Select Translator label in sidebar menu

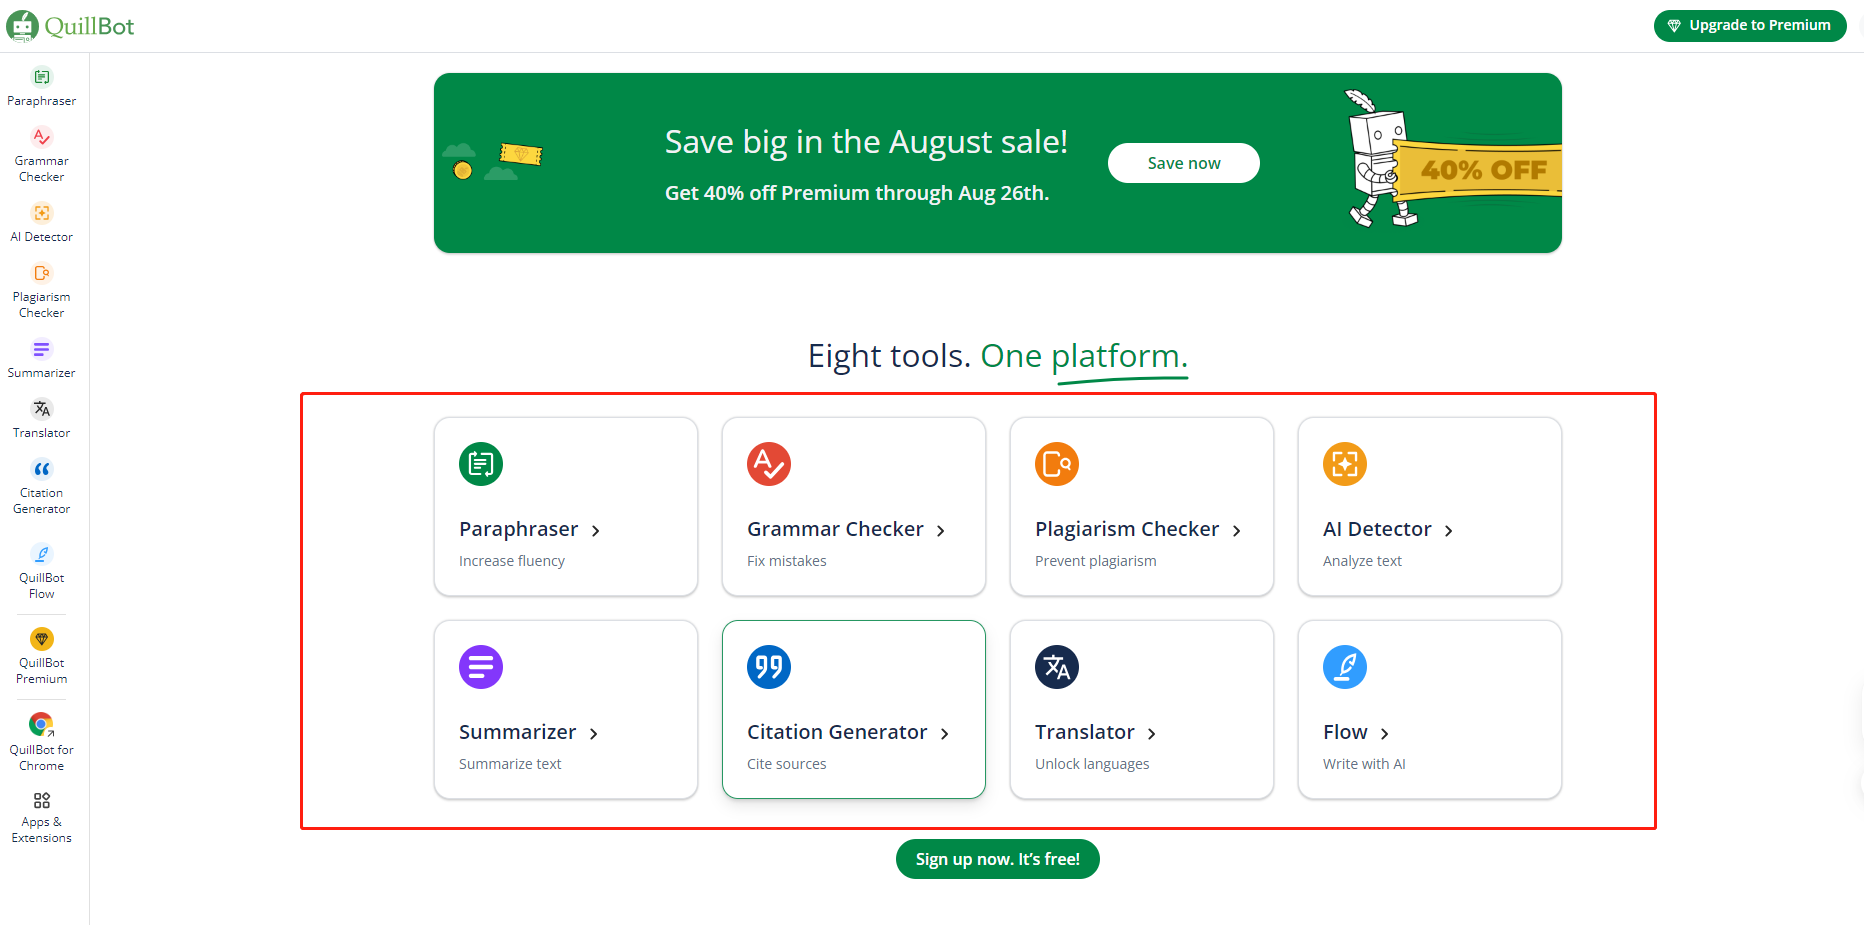click(x=42, y=433)
